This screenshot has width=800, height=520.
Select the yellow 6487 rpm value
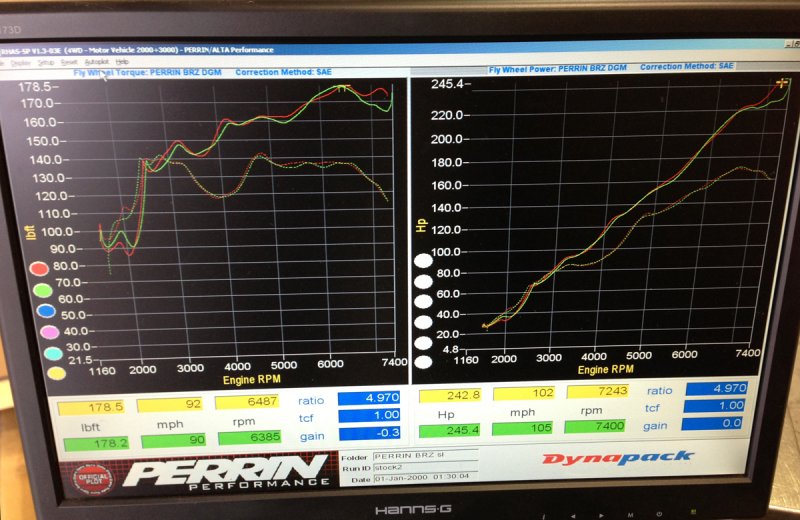click(x=247, y=402)
